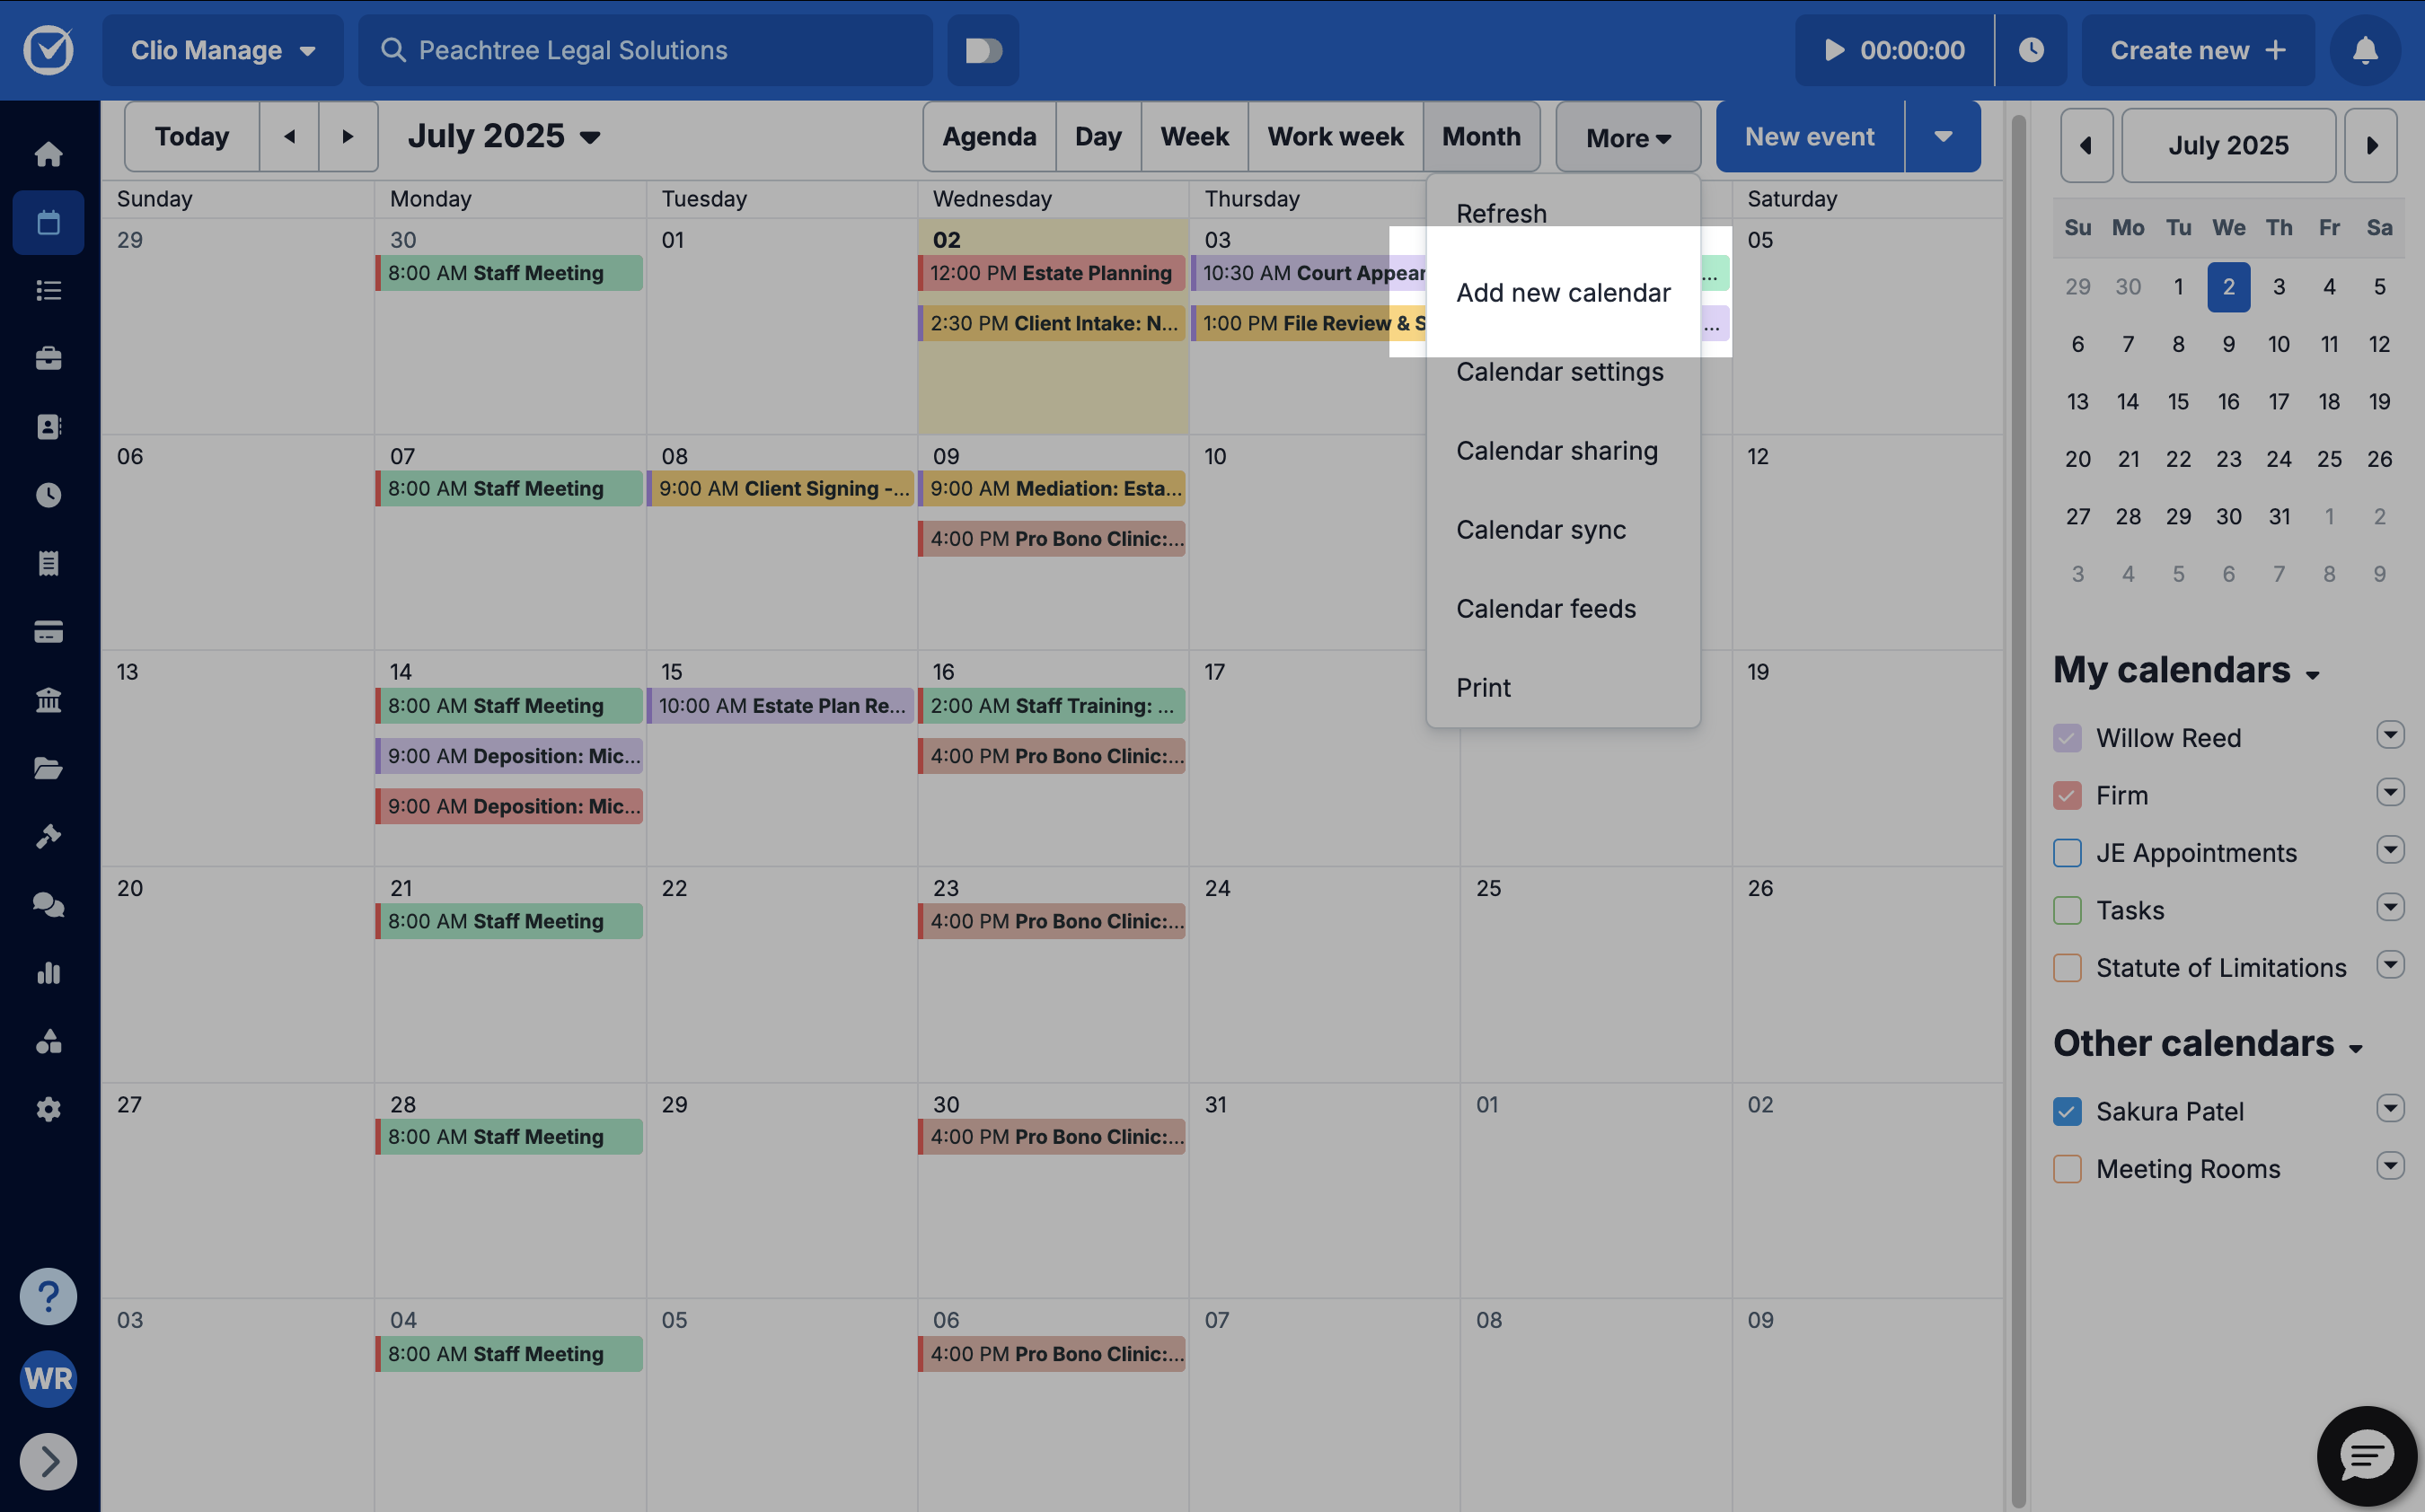This screenshot has height=1512, width=2425.
Task: Select Print from the More menu
Action: point(1563,688)
